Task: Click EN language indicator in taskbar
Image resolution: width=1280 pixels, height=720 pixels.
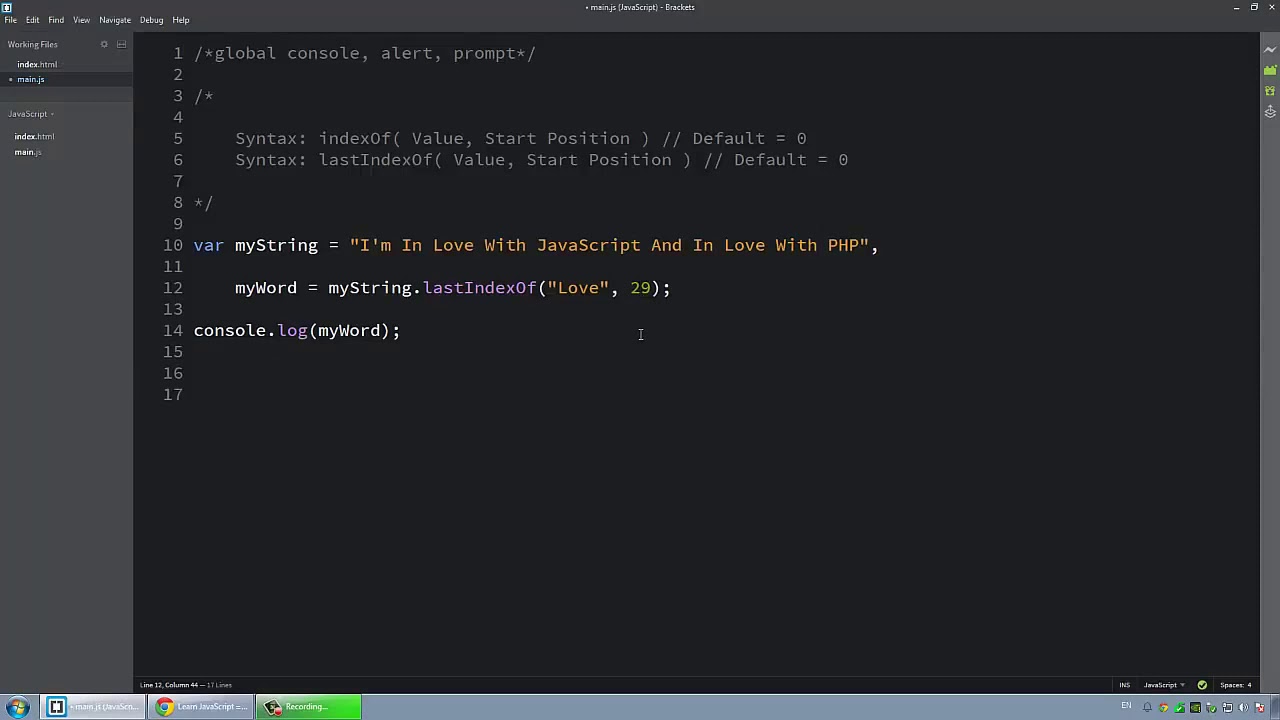Action: 1126,706
